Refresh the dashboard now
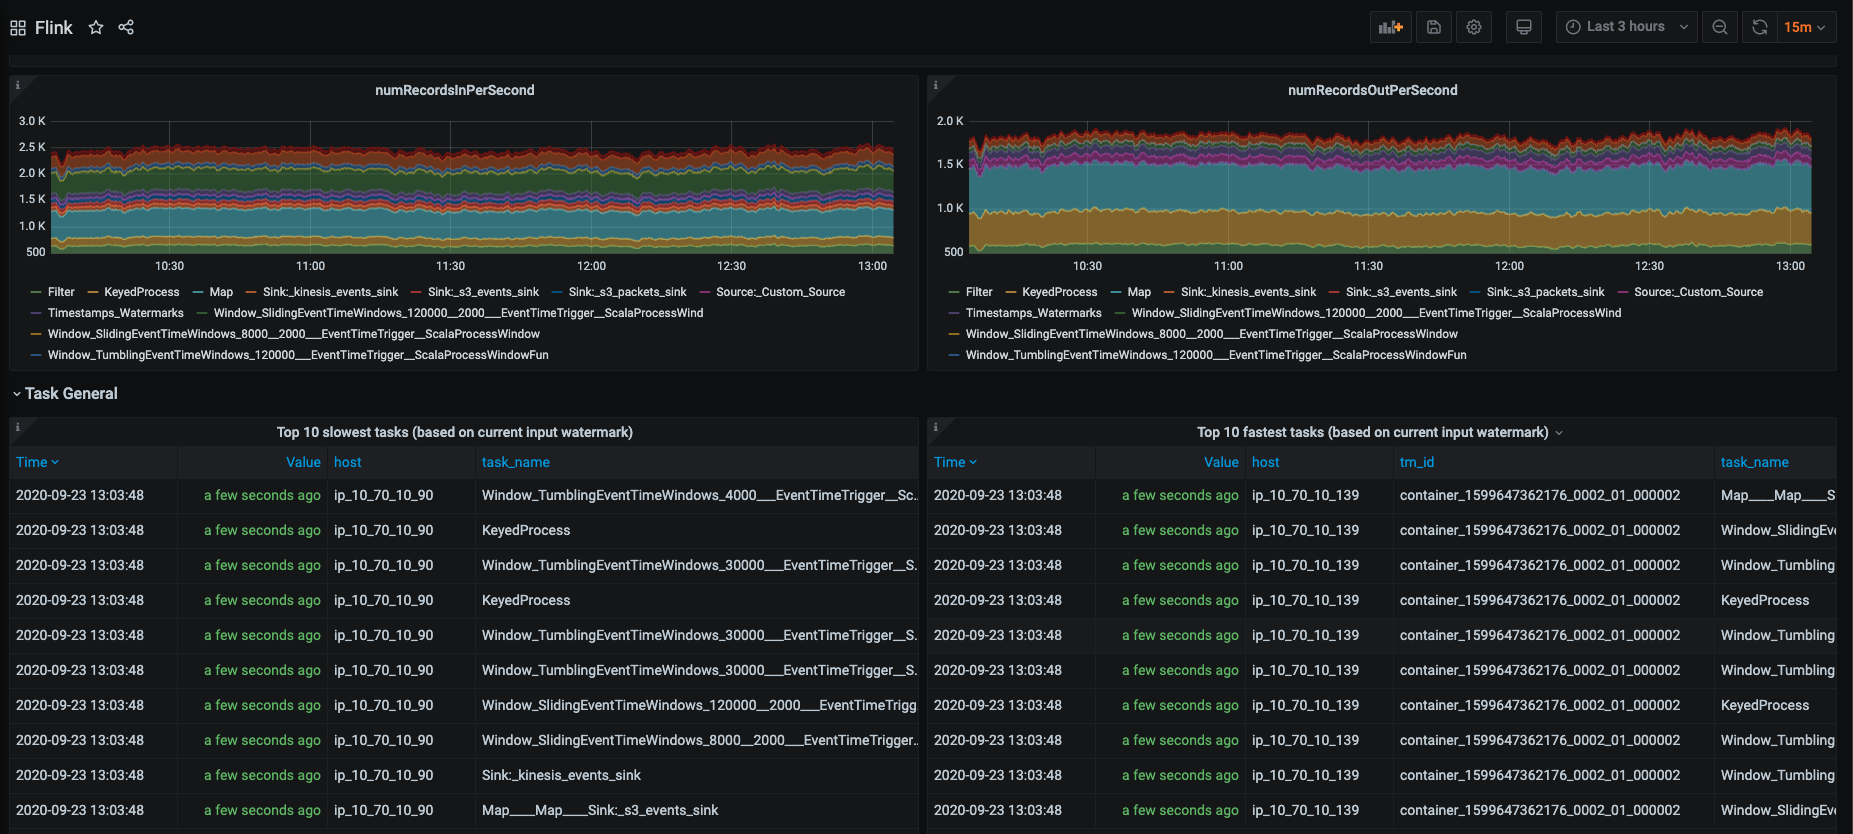This screenshot has height=834, width=1853. tap(1759, 27)
